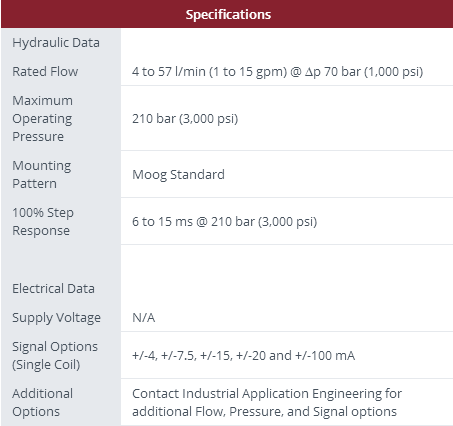Select the +/-4, +/-7.5 mA signal options text
453x426 pixels.
pyautogui.click(x=243, y=356)
